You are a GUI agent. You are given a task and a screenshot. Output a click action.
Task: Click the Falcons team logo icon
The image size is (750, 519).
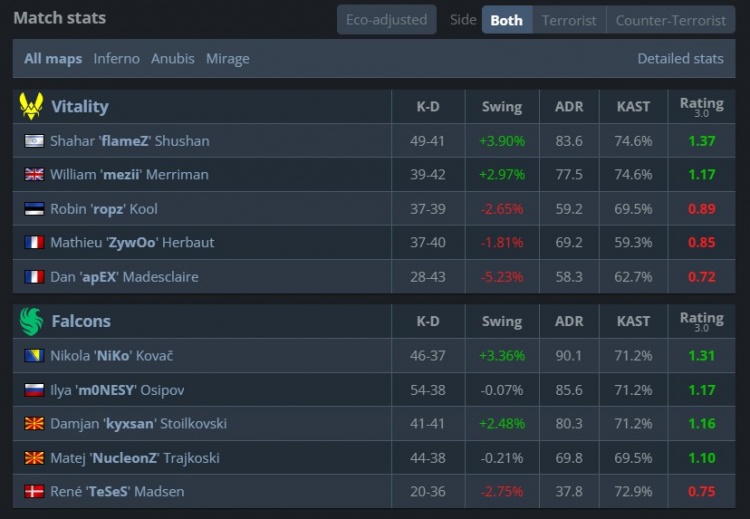coord(31,321)
